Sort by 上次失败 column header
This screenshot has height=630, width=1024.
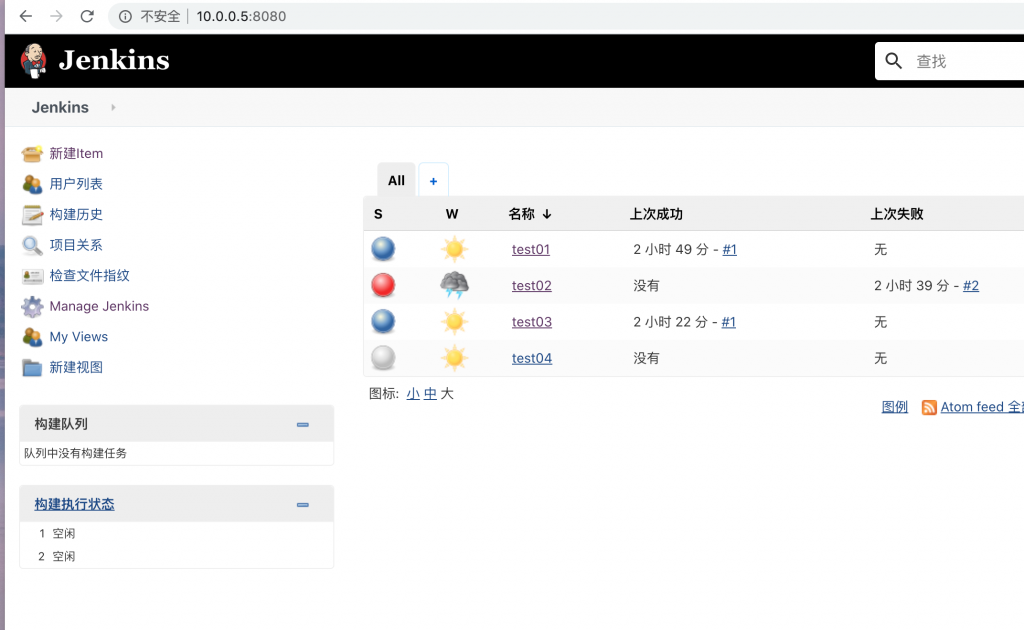[x=897, y=214]
